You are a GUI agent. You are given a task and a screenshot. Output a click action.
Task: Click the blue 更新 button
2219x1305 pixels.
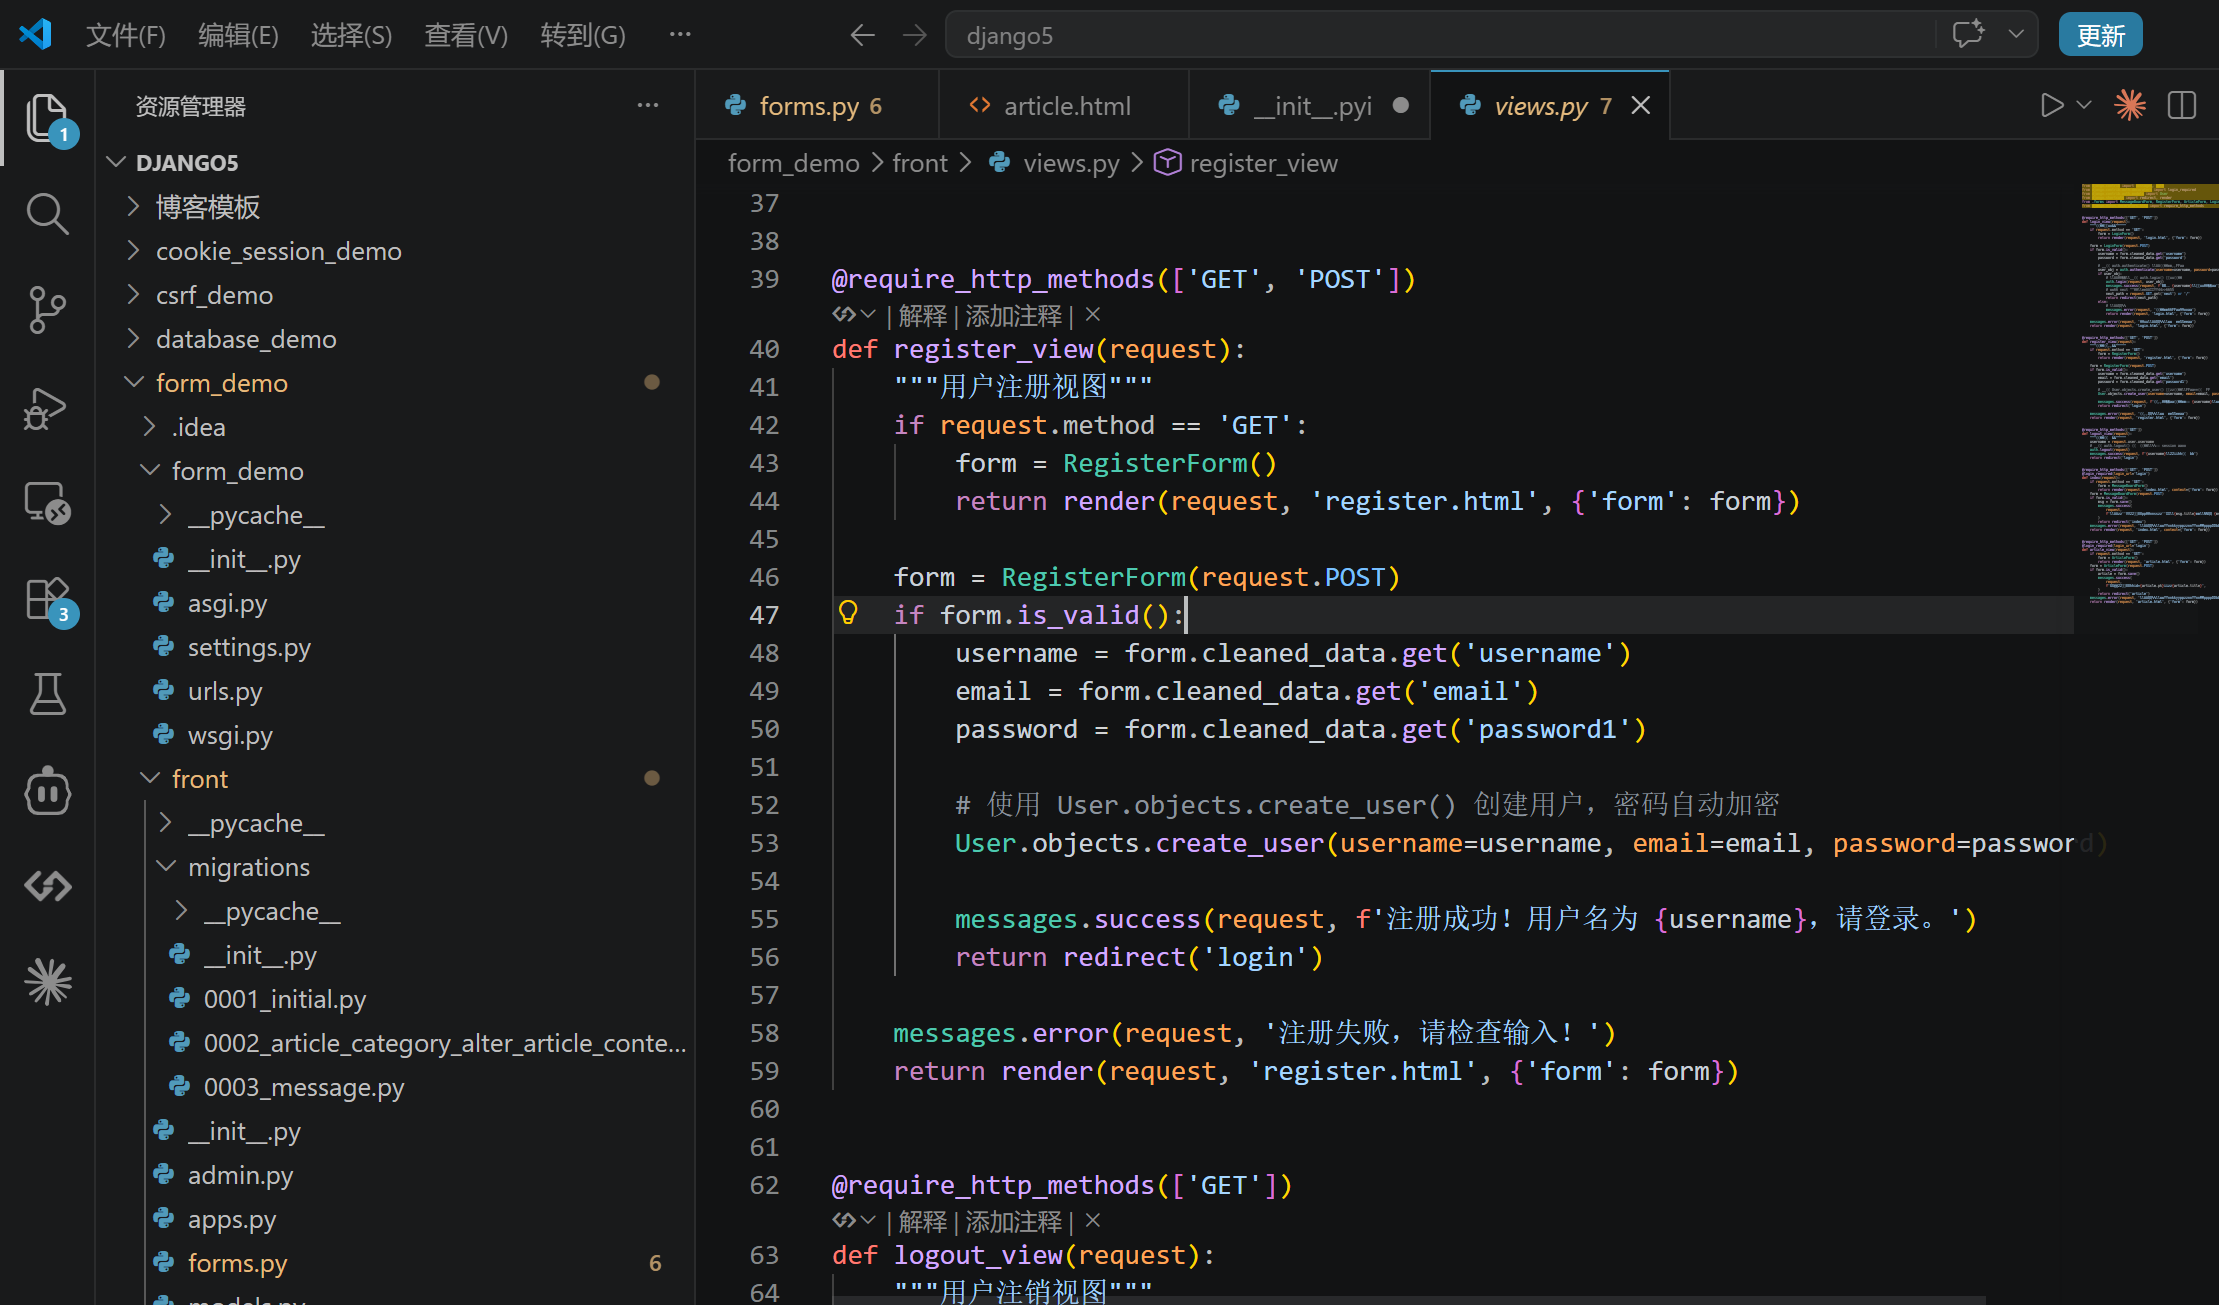click(x=2100, y=35)
